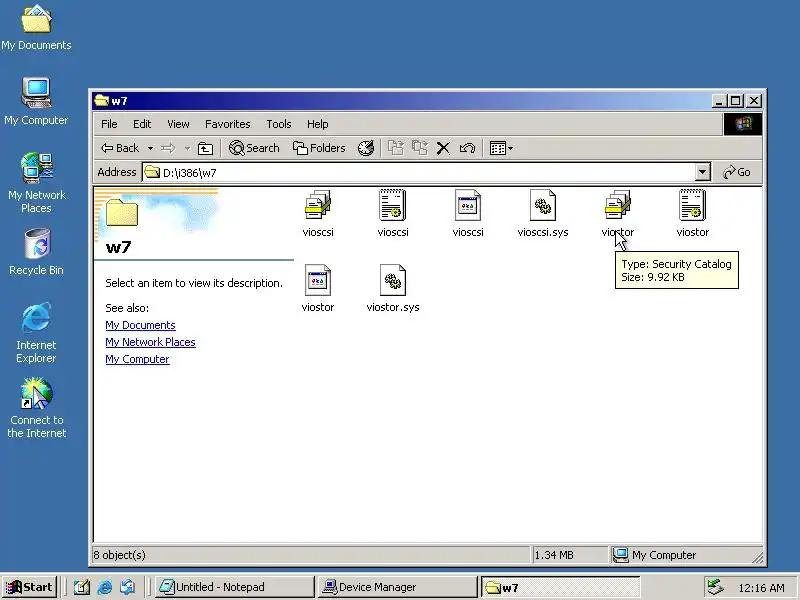This screenshot has height=600, width=800.
Task: Select the viostor file with window icon
Action: (x=317, y=288)
